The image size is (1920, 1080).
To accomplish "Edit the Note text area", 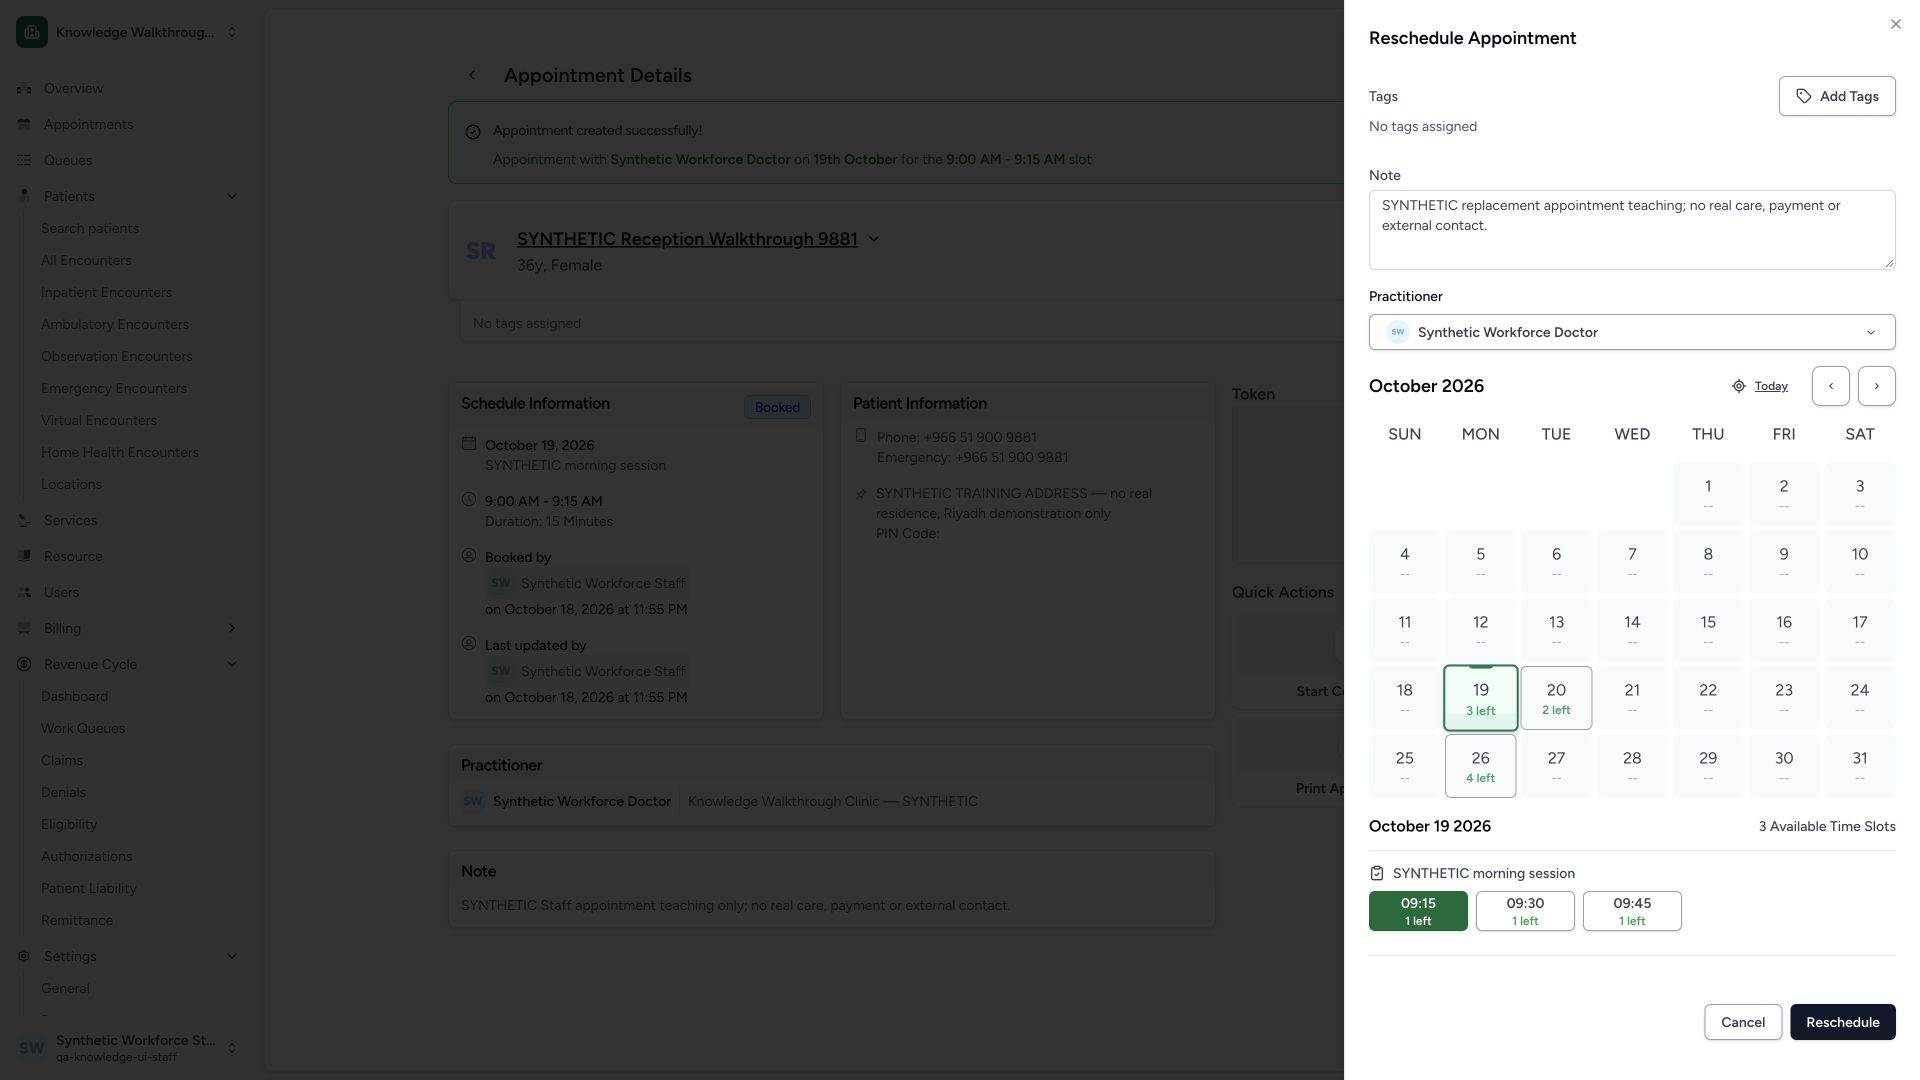I will tap(1631, 230).
